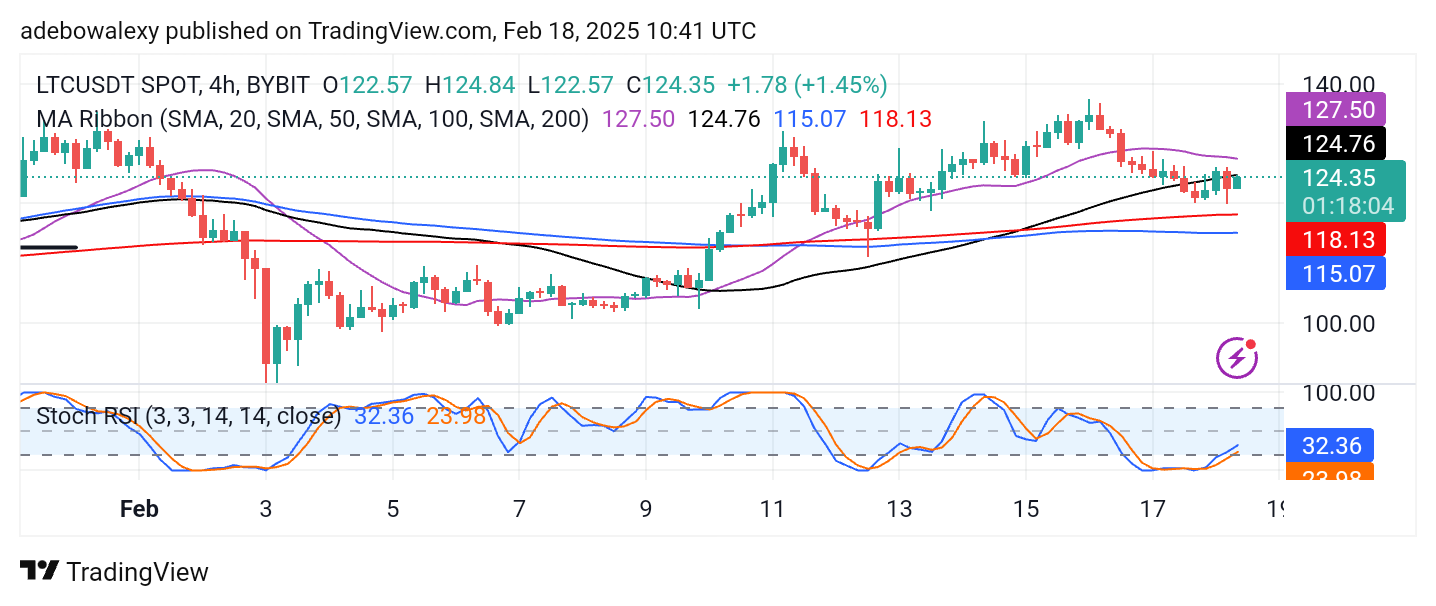The height and width of the screenshot is (606, 1436).
Task: Click date 3 on time axis
Action: point(266,509)
